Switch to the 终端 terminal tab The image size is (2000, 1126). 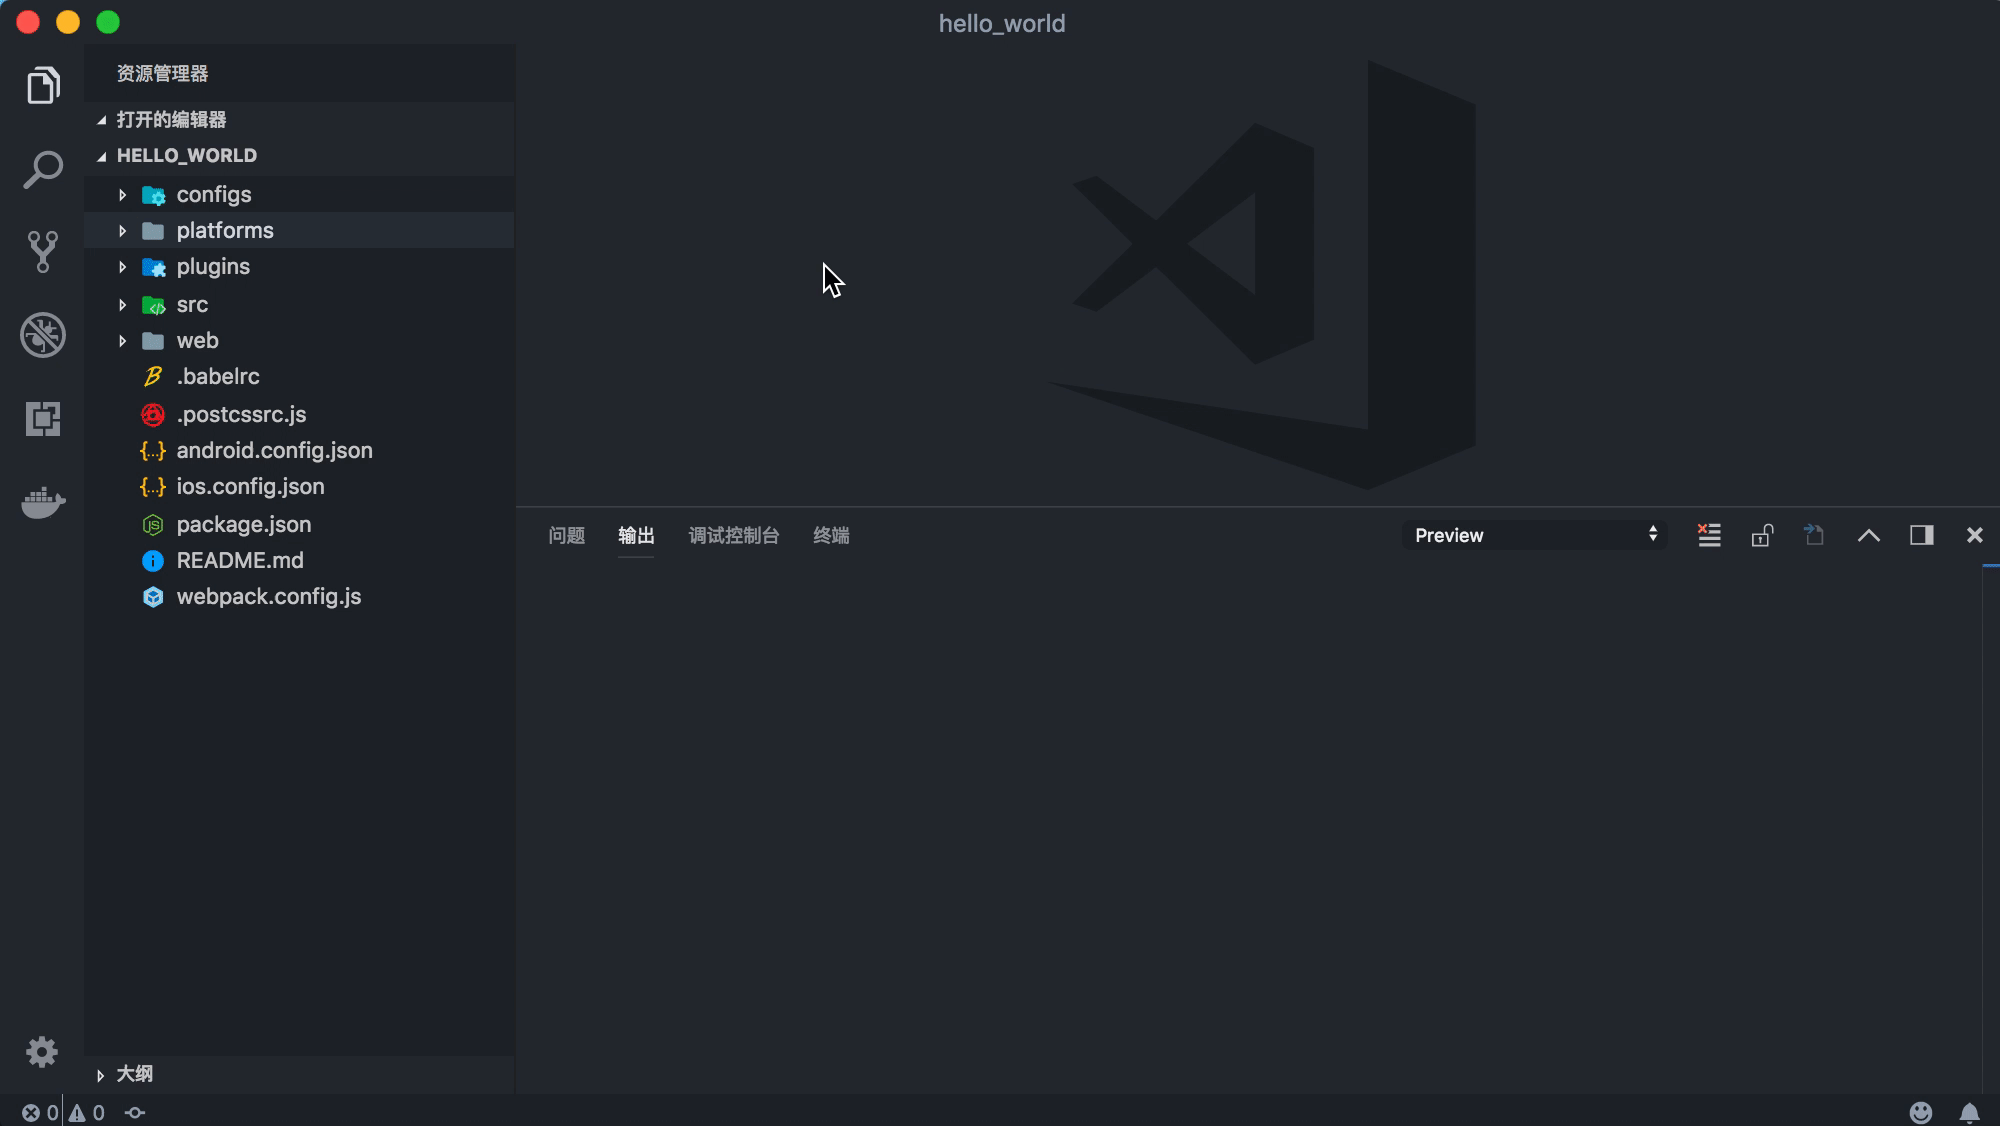click(831, 535)
